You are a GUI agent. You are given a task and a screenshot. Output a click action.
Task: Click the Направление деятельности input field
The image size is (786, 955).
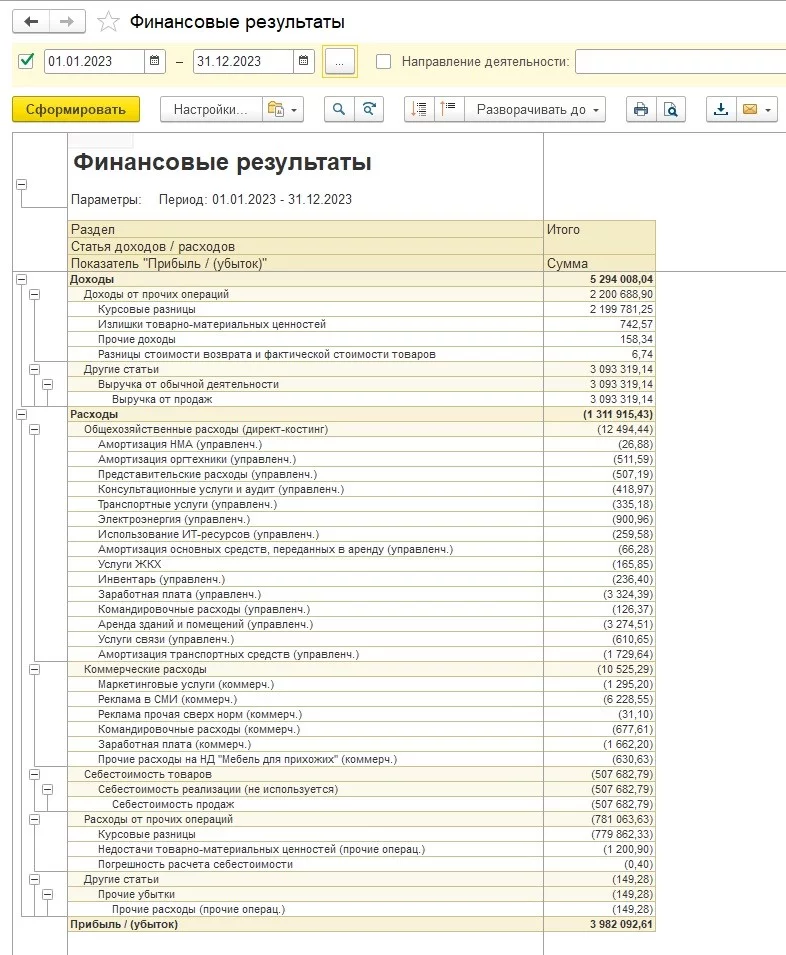click(x=681, y=62)
